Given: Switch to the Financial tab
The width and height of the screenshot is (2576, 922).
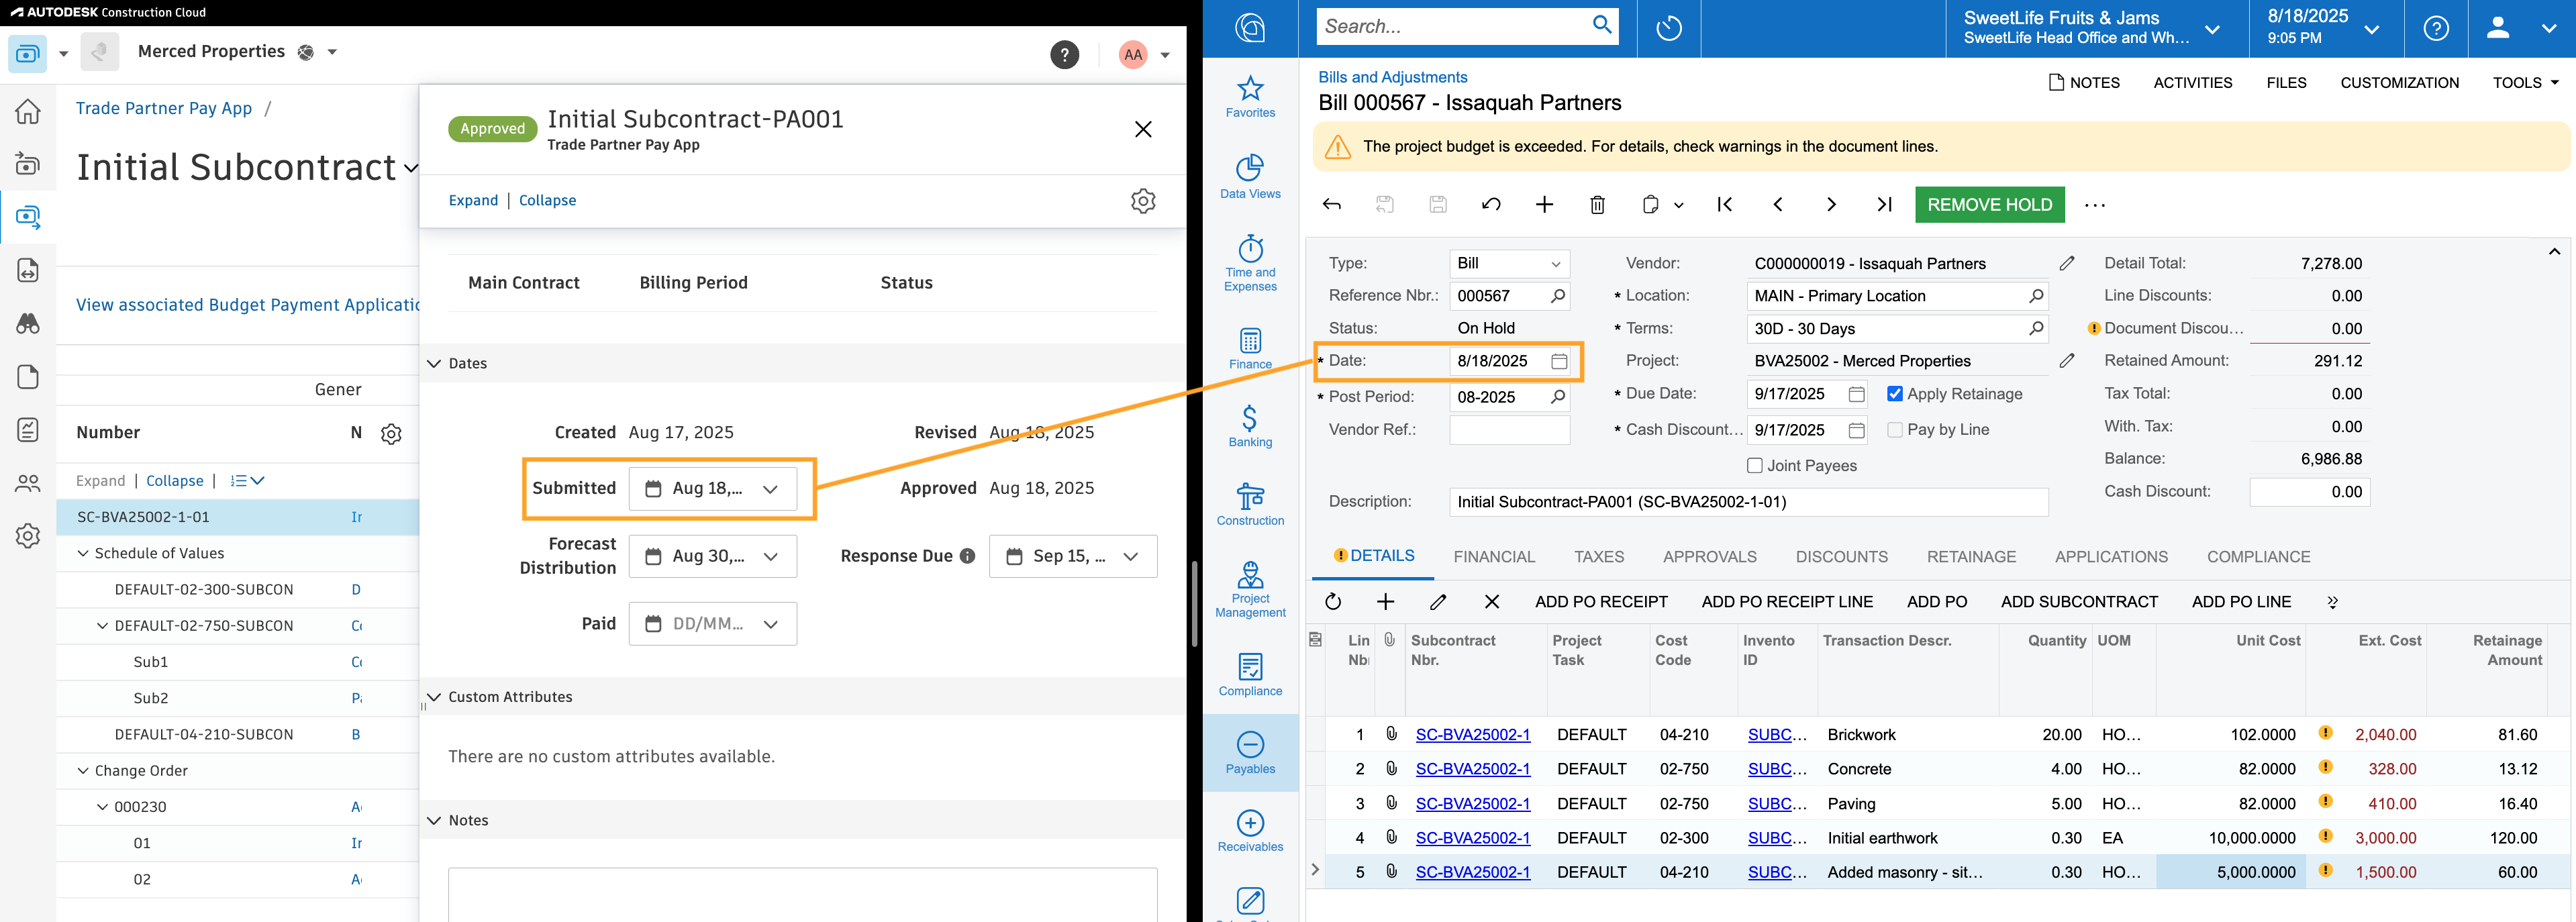Looking at the screenshot, I should (1495, 556).
